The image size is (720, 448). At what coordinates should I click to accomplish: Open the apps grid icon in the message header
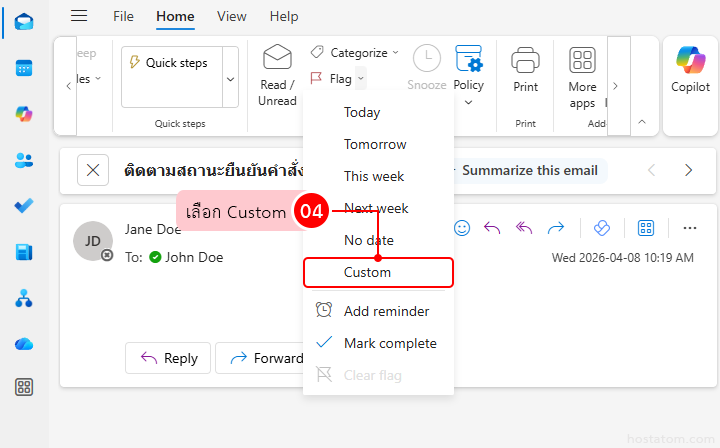pos(646,228)
